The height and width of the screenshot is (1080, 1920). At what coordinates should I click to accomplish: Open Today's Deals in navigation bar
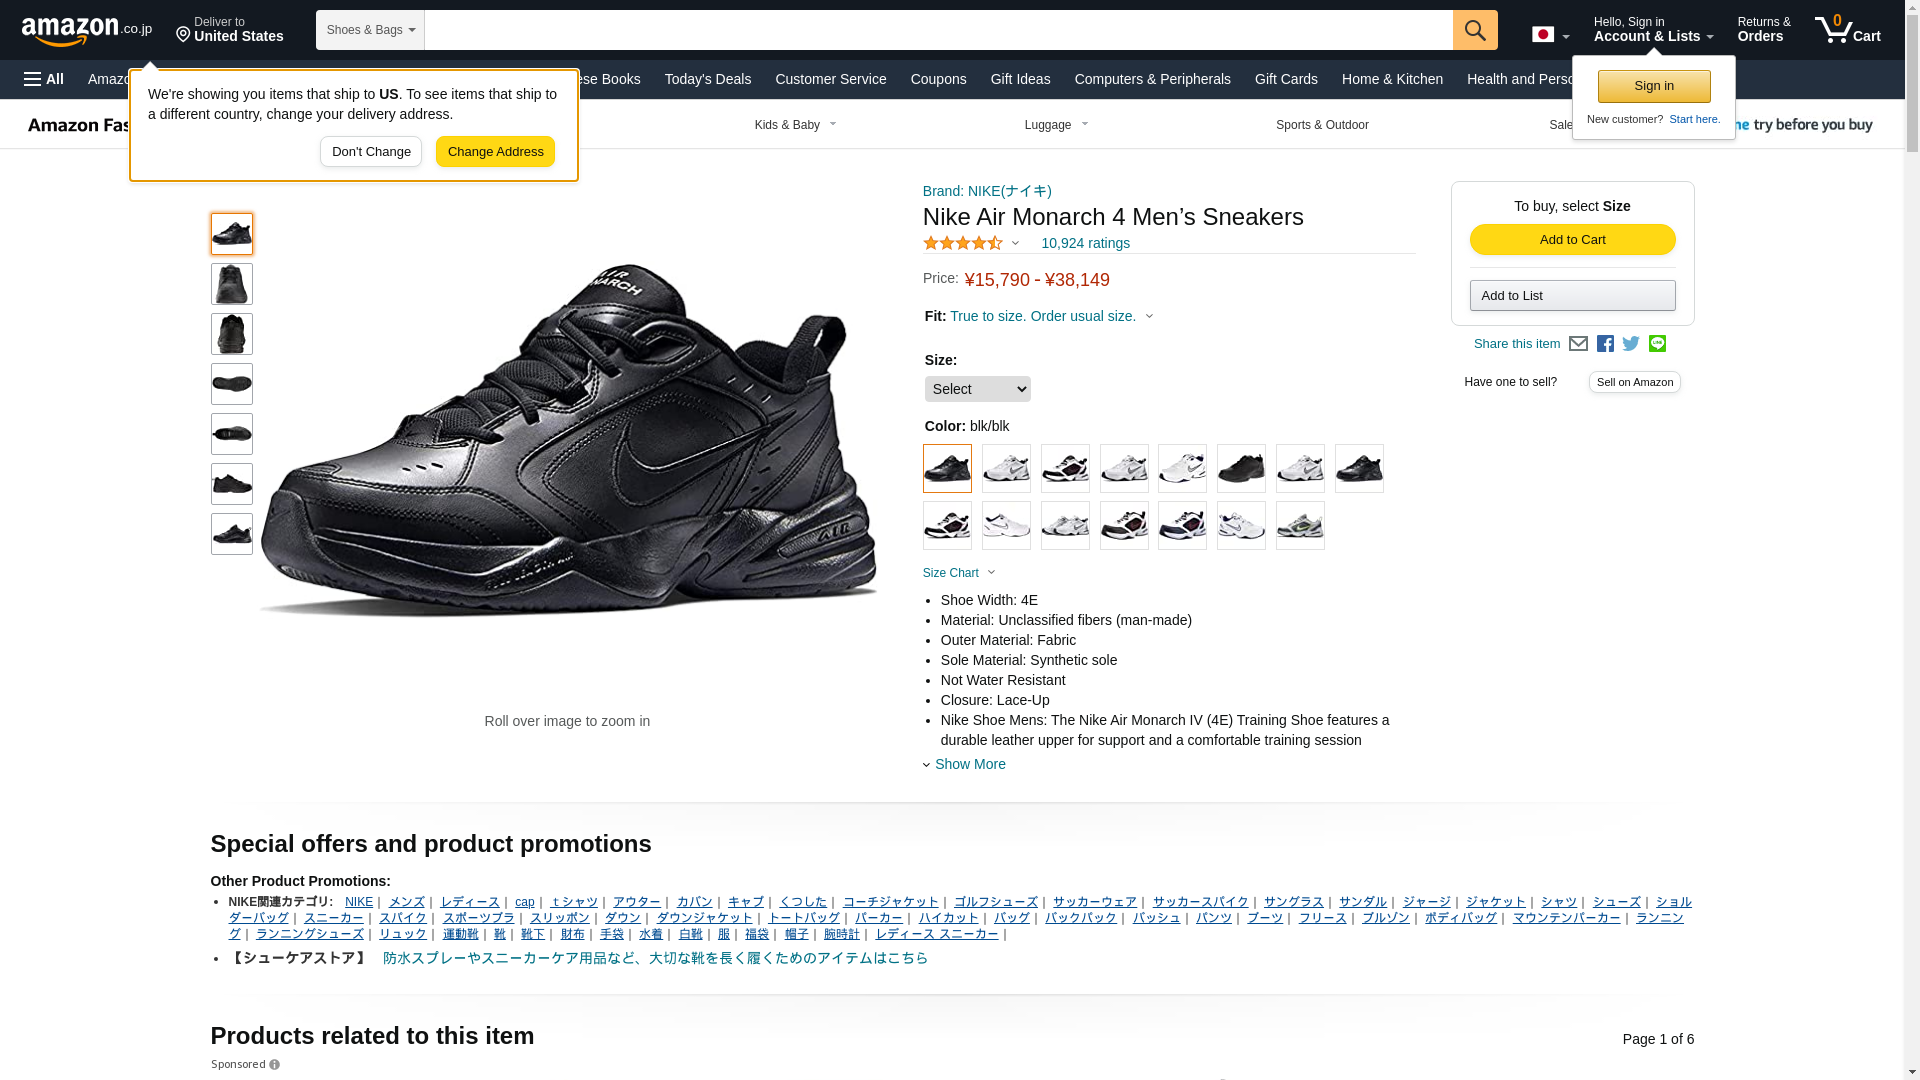click(x=708, y=79)
